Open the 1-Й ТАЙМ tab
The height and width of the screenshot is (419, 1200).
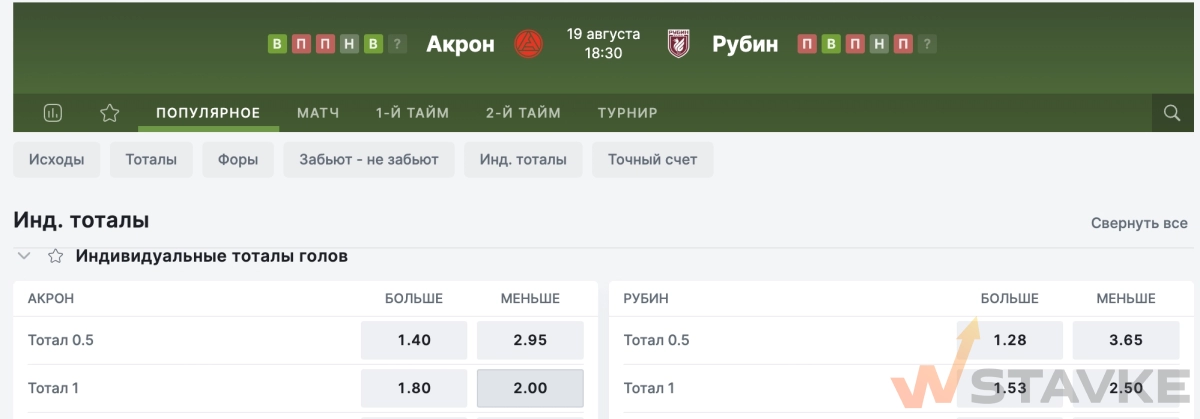pyautogui.click(x=412, y=113)
